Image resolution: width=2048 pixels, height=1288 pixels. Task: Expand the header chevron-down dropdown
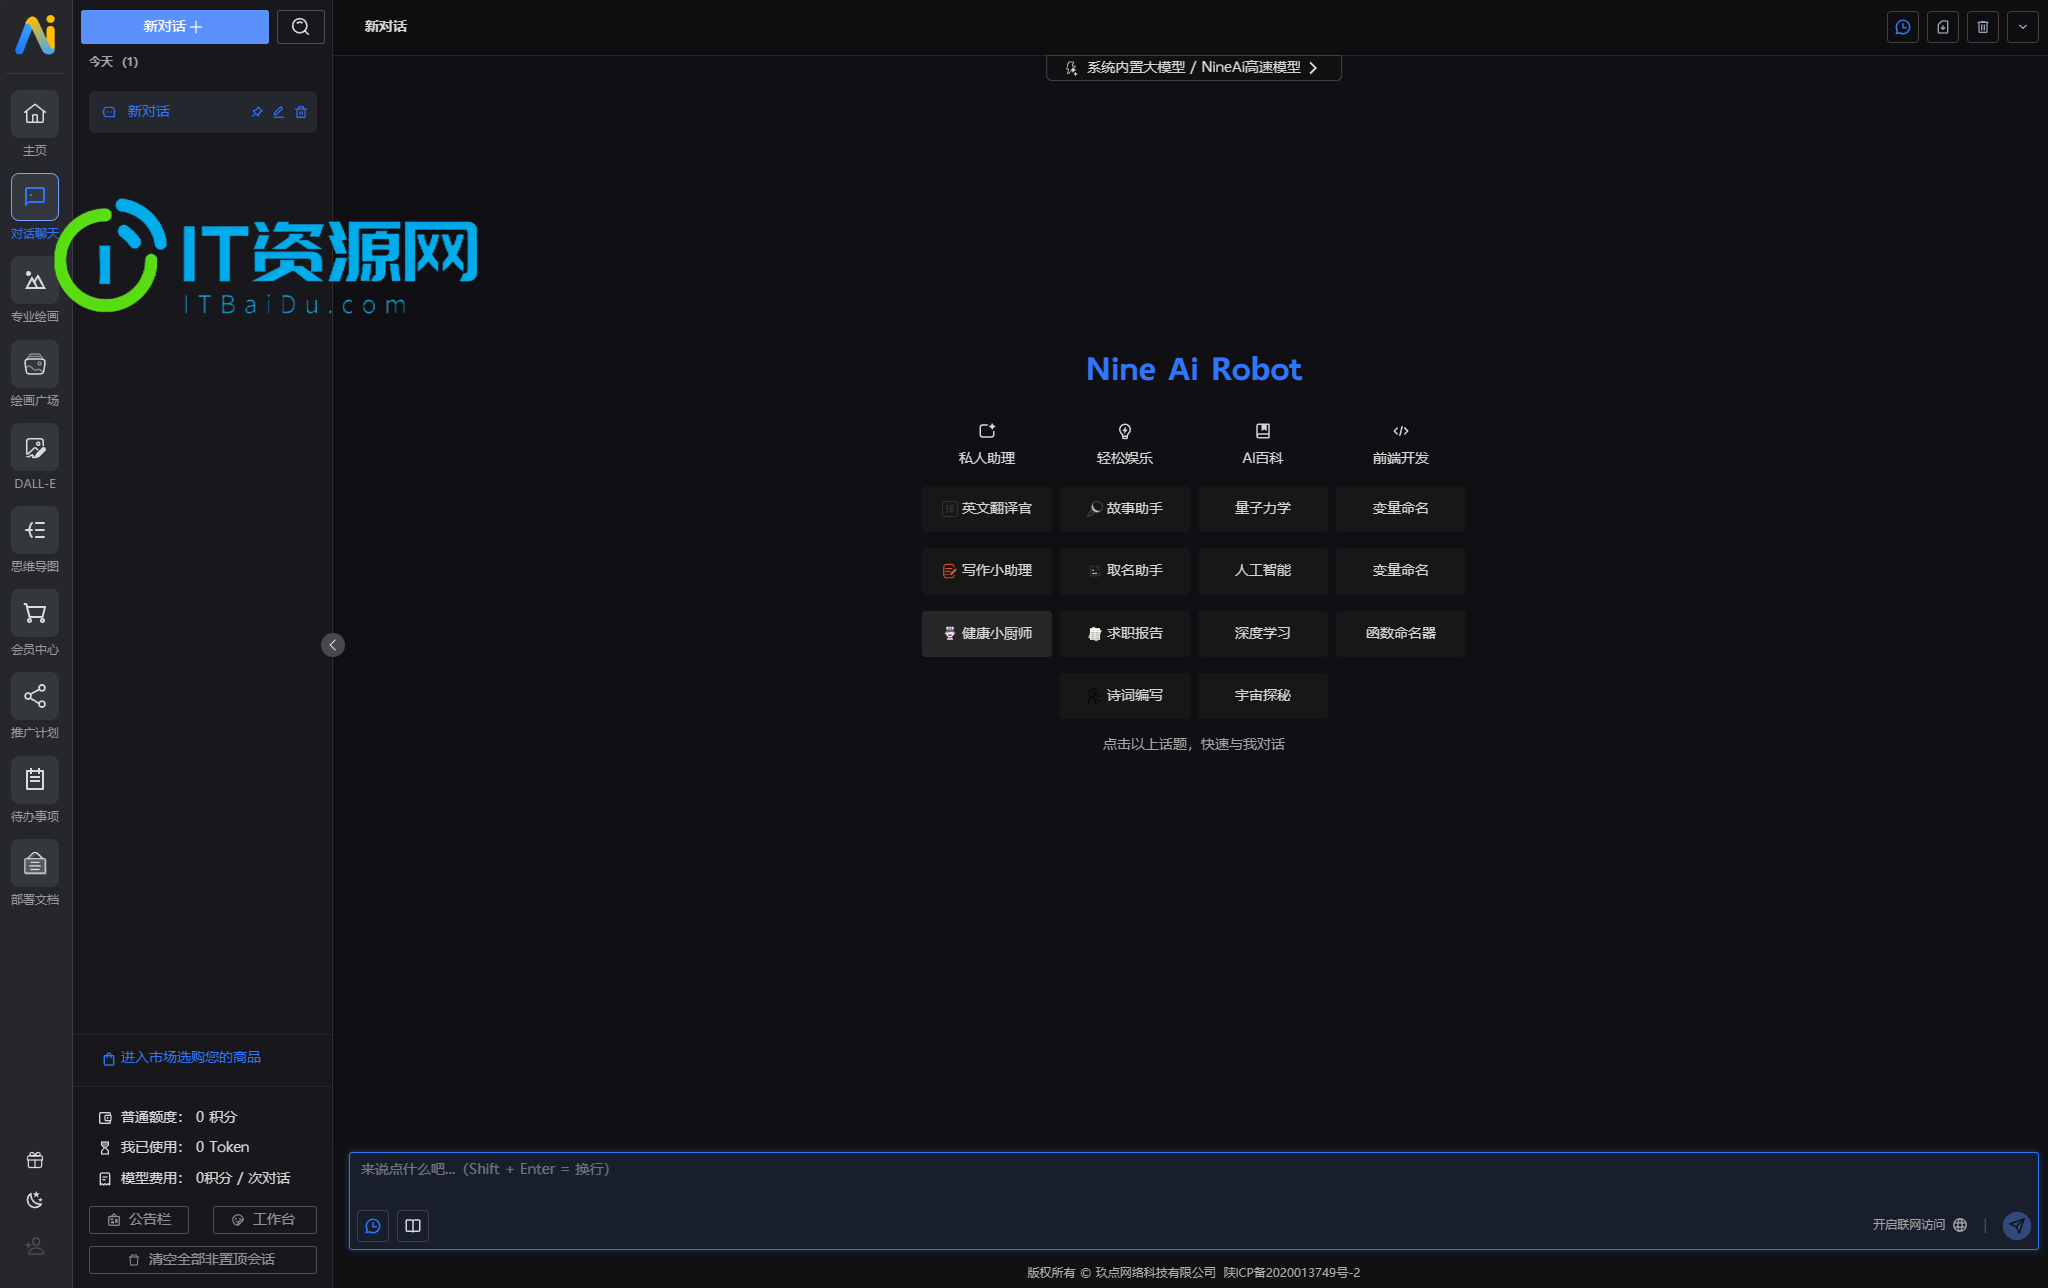point(2023,27)
